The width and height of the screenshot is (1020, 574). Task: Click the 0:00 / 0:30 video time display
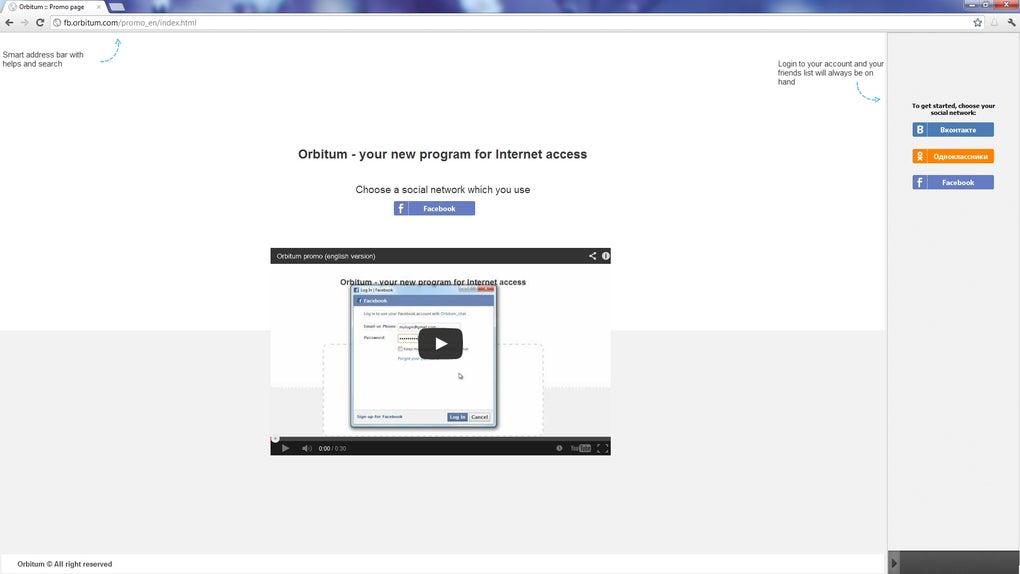(332, 448)
